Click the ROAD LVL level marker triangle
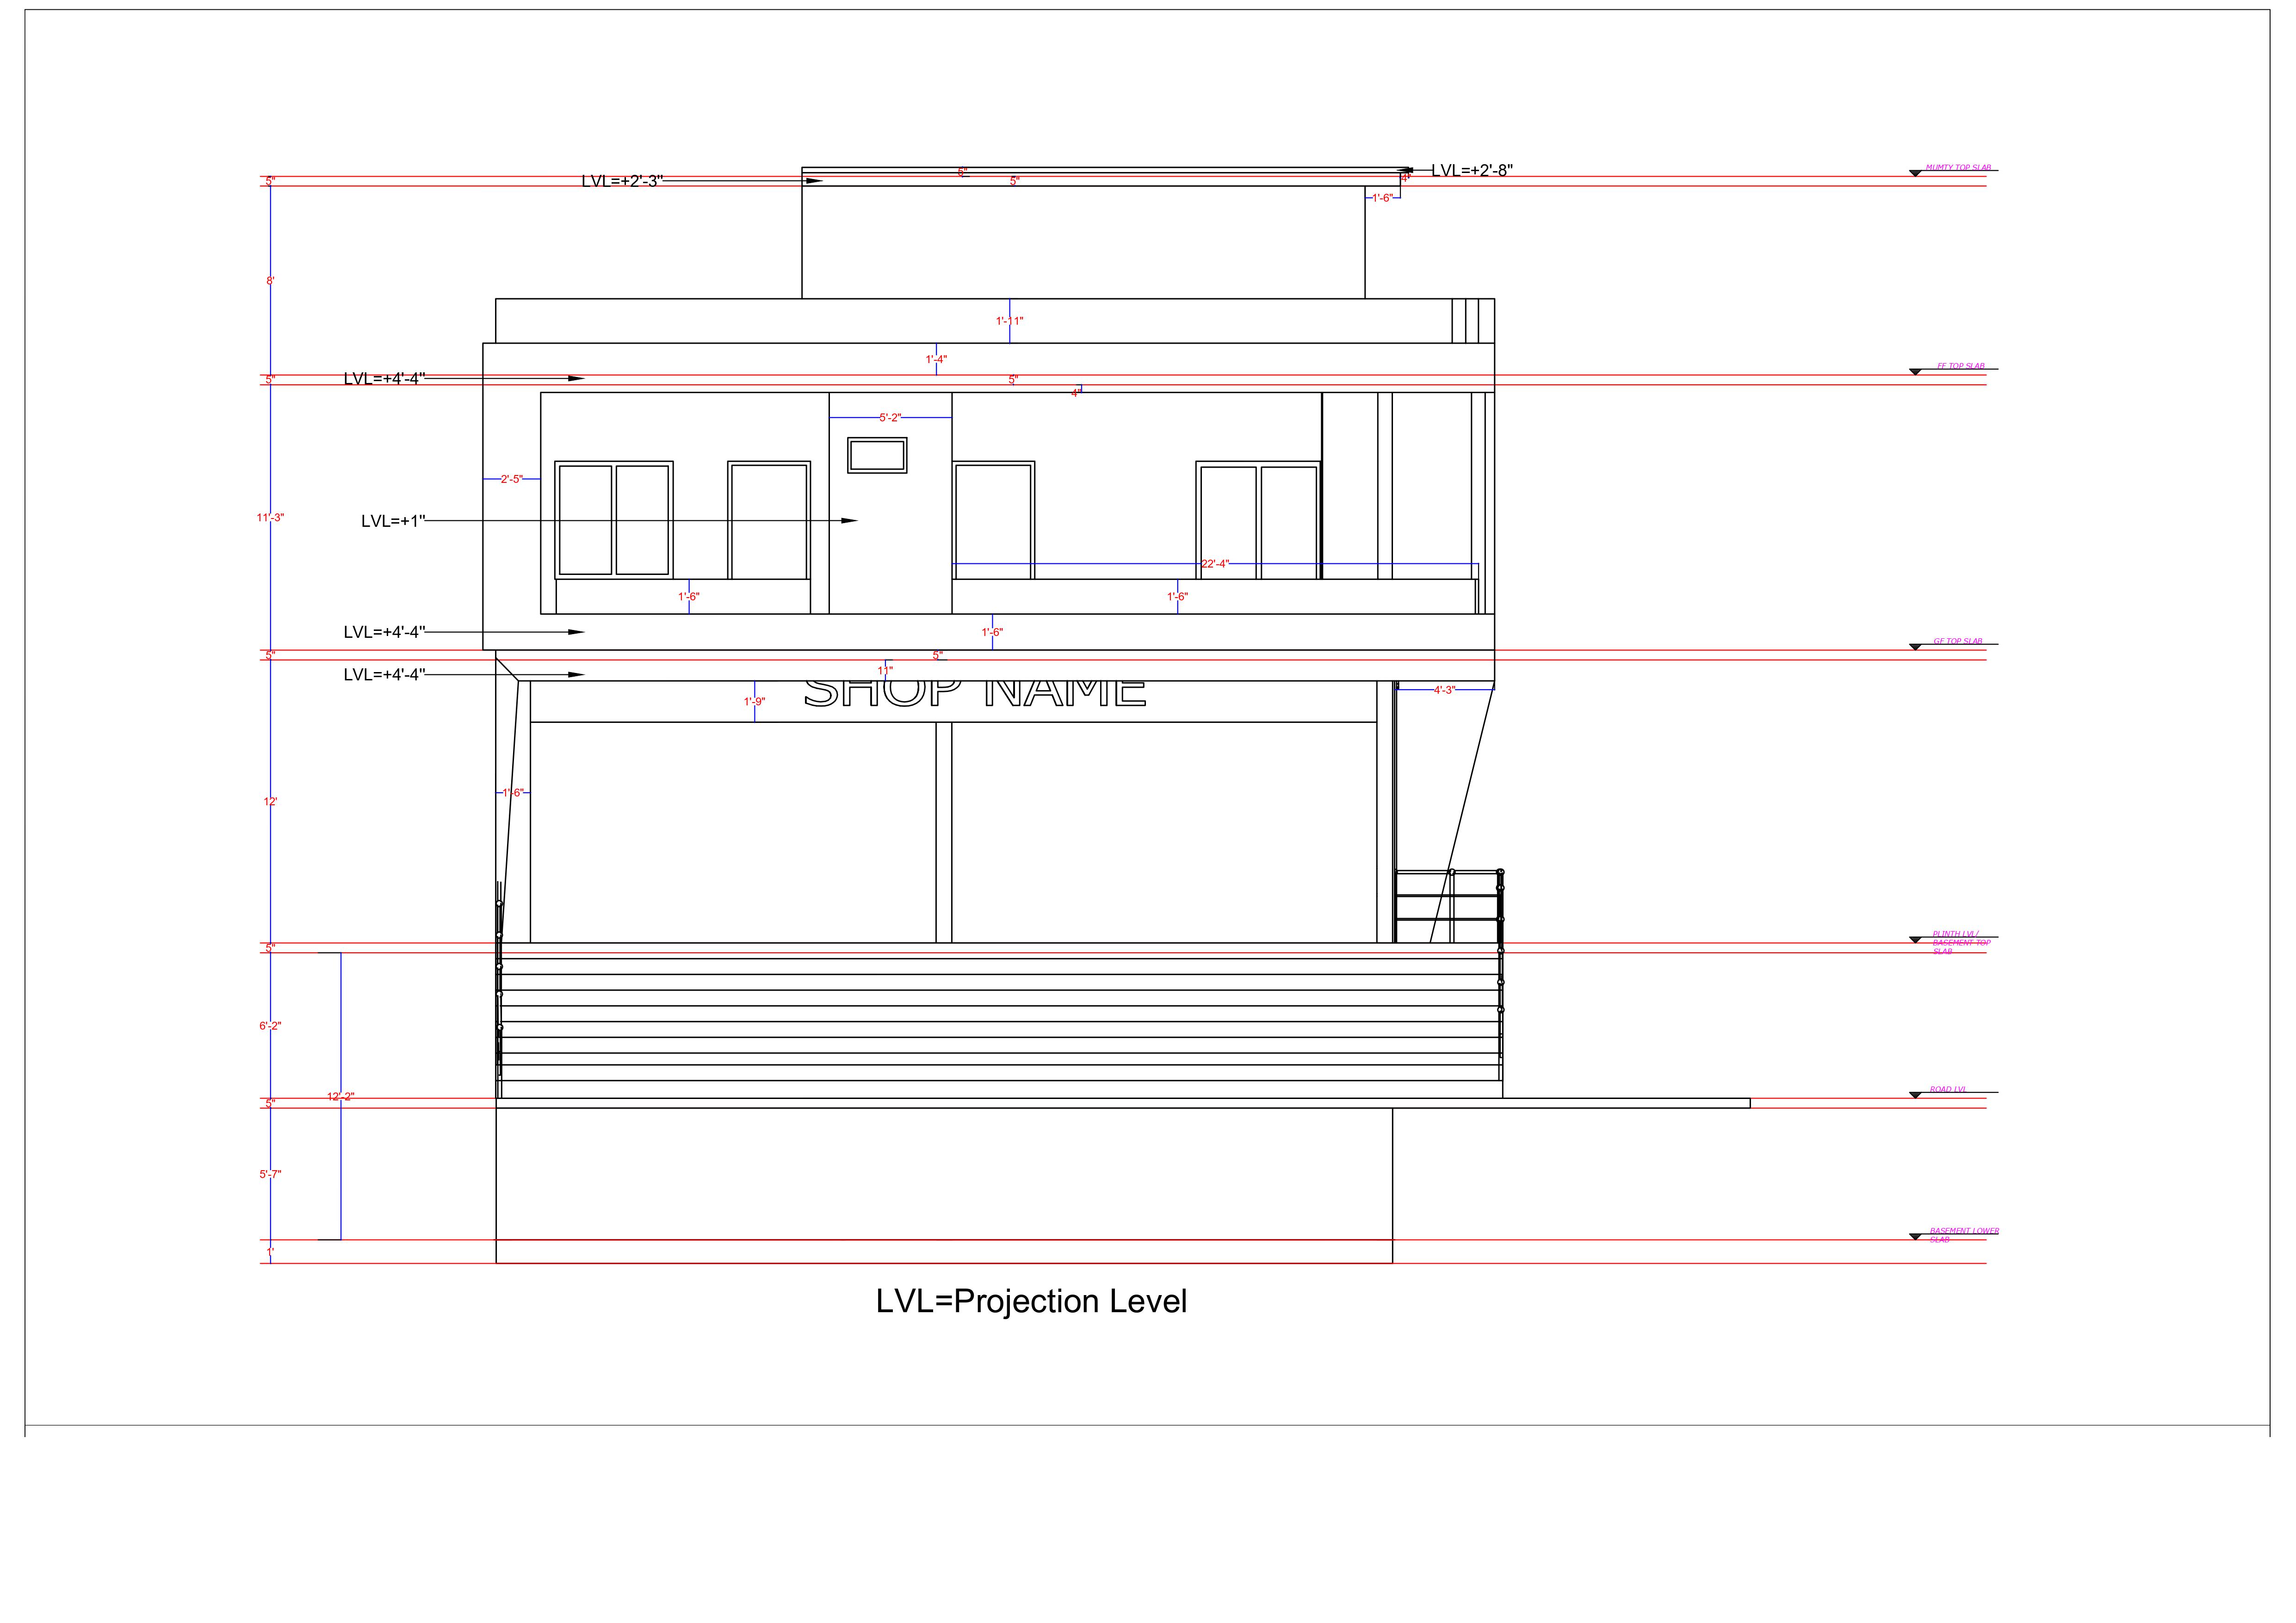The height and width of the screenshot is (1623, 2296). pos(1915,1095)
